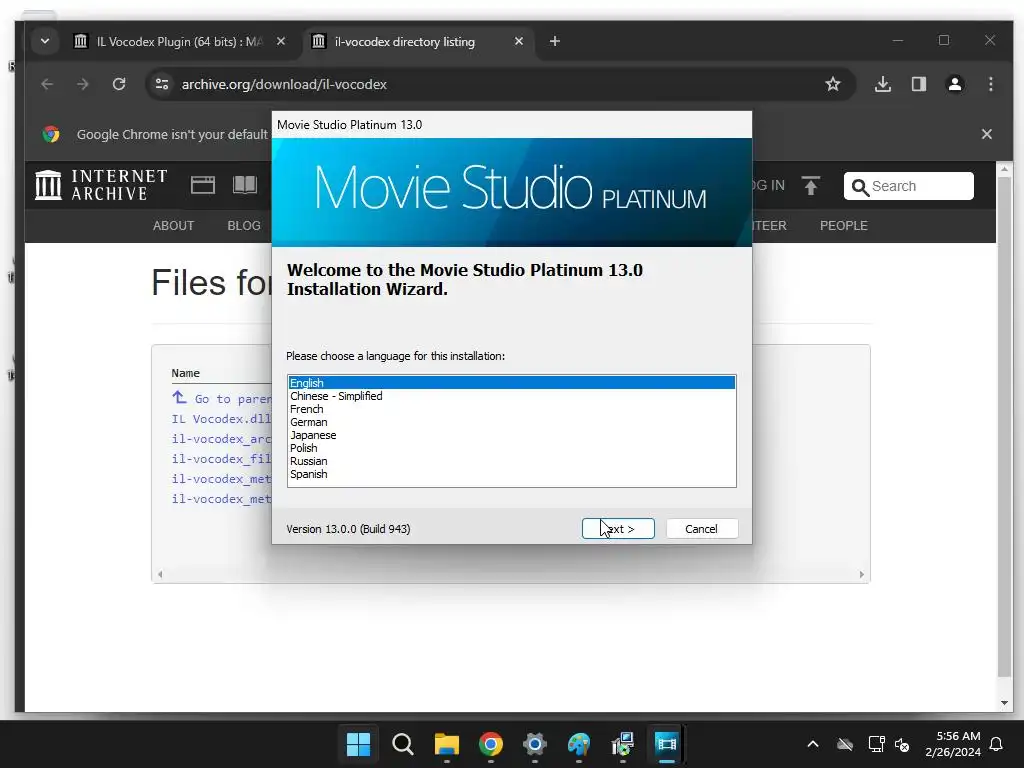Pick Polish as the installation language
1024x768 pixels.
(x=511, y=448)
